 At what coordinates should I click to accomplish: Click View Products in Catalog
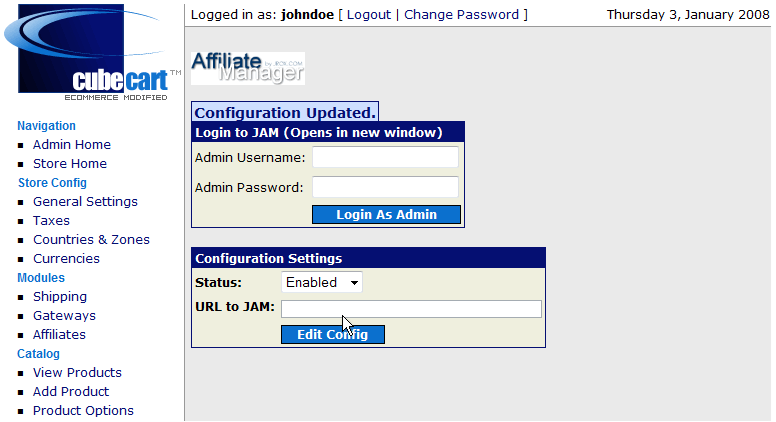(77, 373)
